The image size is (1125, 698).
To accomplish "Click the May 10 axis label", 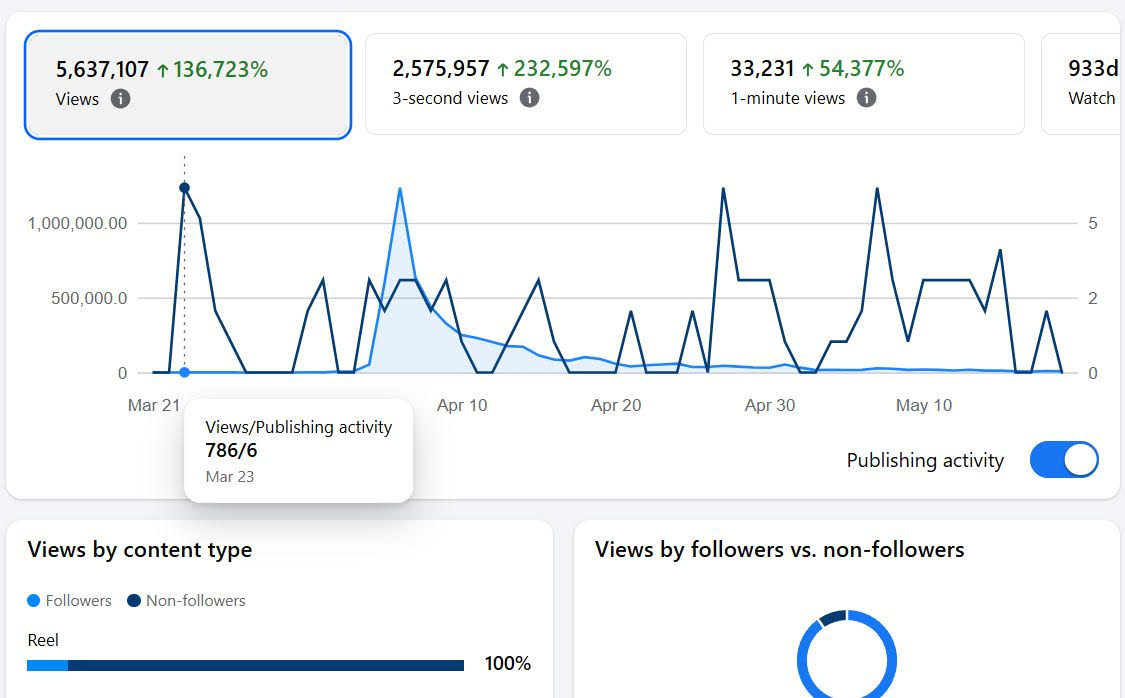I will pos(923,405).
